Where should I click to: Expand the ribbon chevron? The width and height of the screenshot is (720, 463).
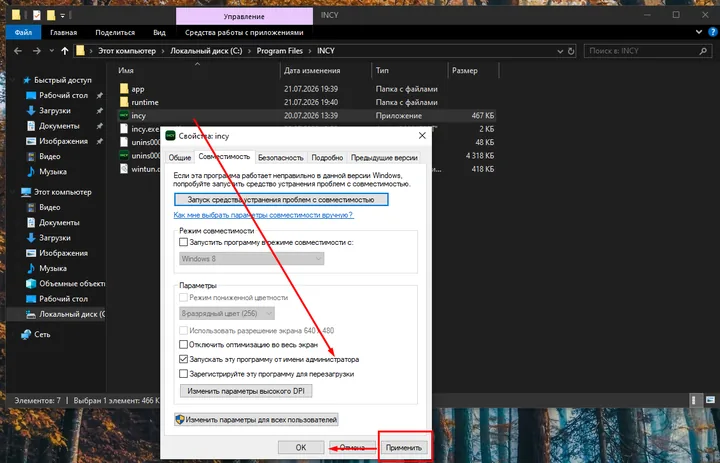click(699, 32)
